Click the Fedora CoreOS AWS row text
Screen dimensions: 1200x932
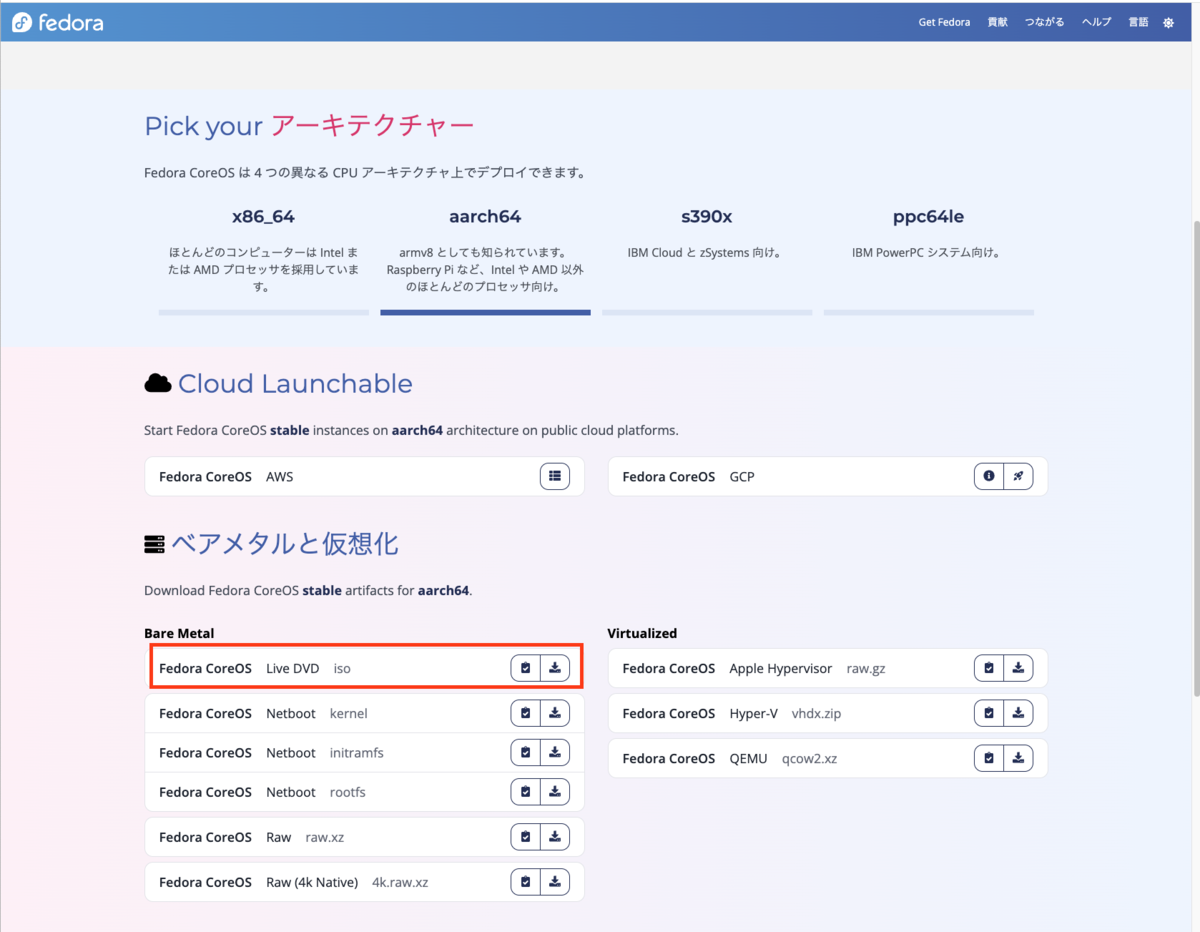point(226,477)
